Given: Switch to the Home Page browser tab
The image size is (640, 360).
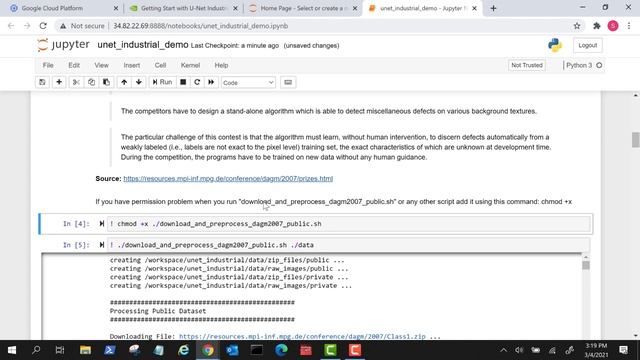Looking at the screenshot, I should point(302,8).
